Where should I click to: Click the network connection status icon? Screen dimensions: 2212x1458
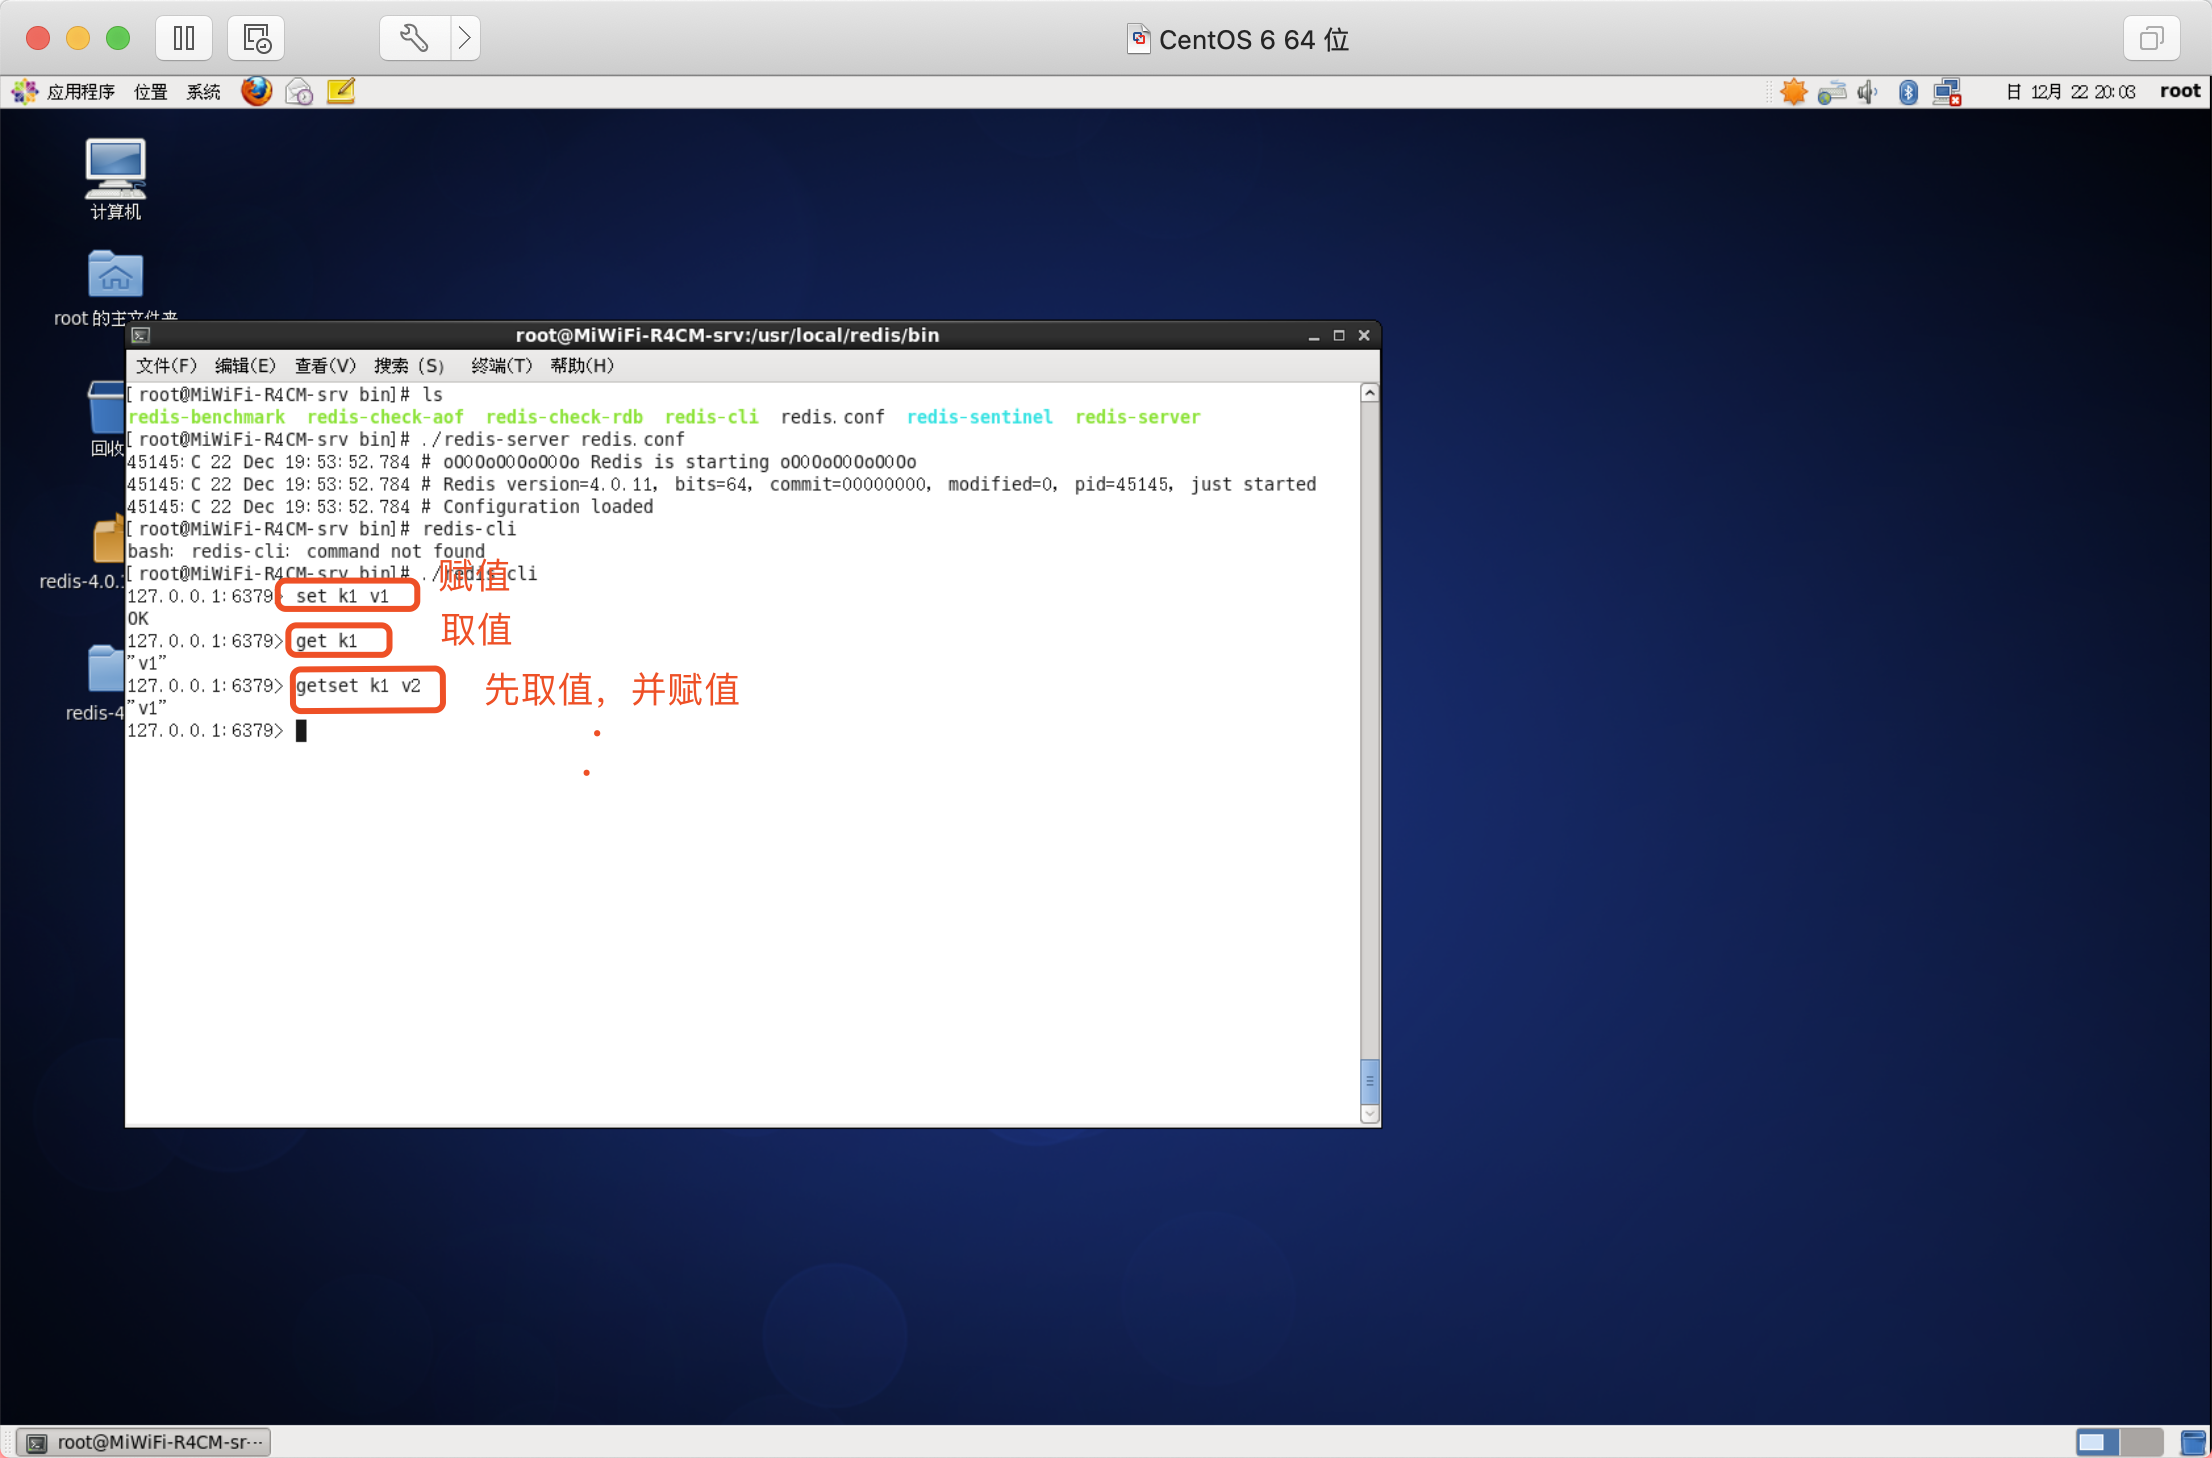pos(1946,92)
